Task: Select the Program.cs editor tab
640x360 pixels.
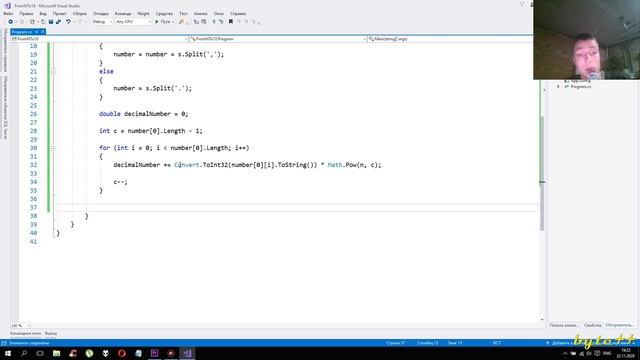Action: [x=22, y=32]
